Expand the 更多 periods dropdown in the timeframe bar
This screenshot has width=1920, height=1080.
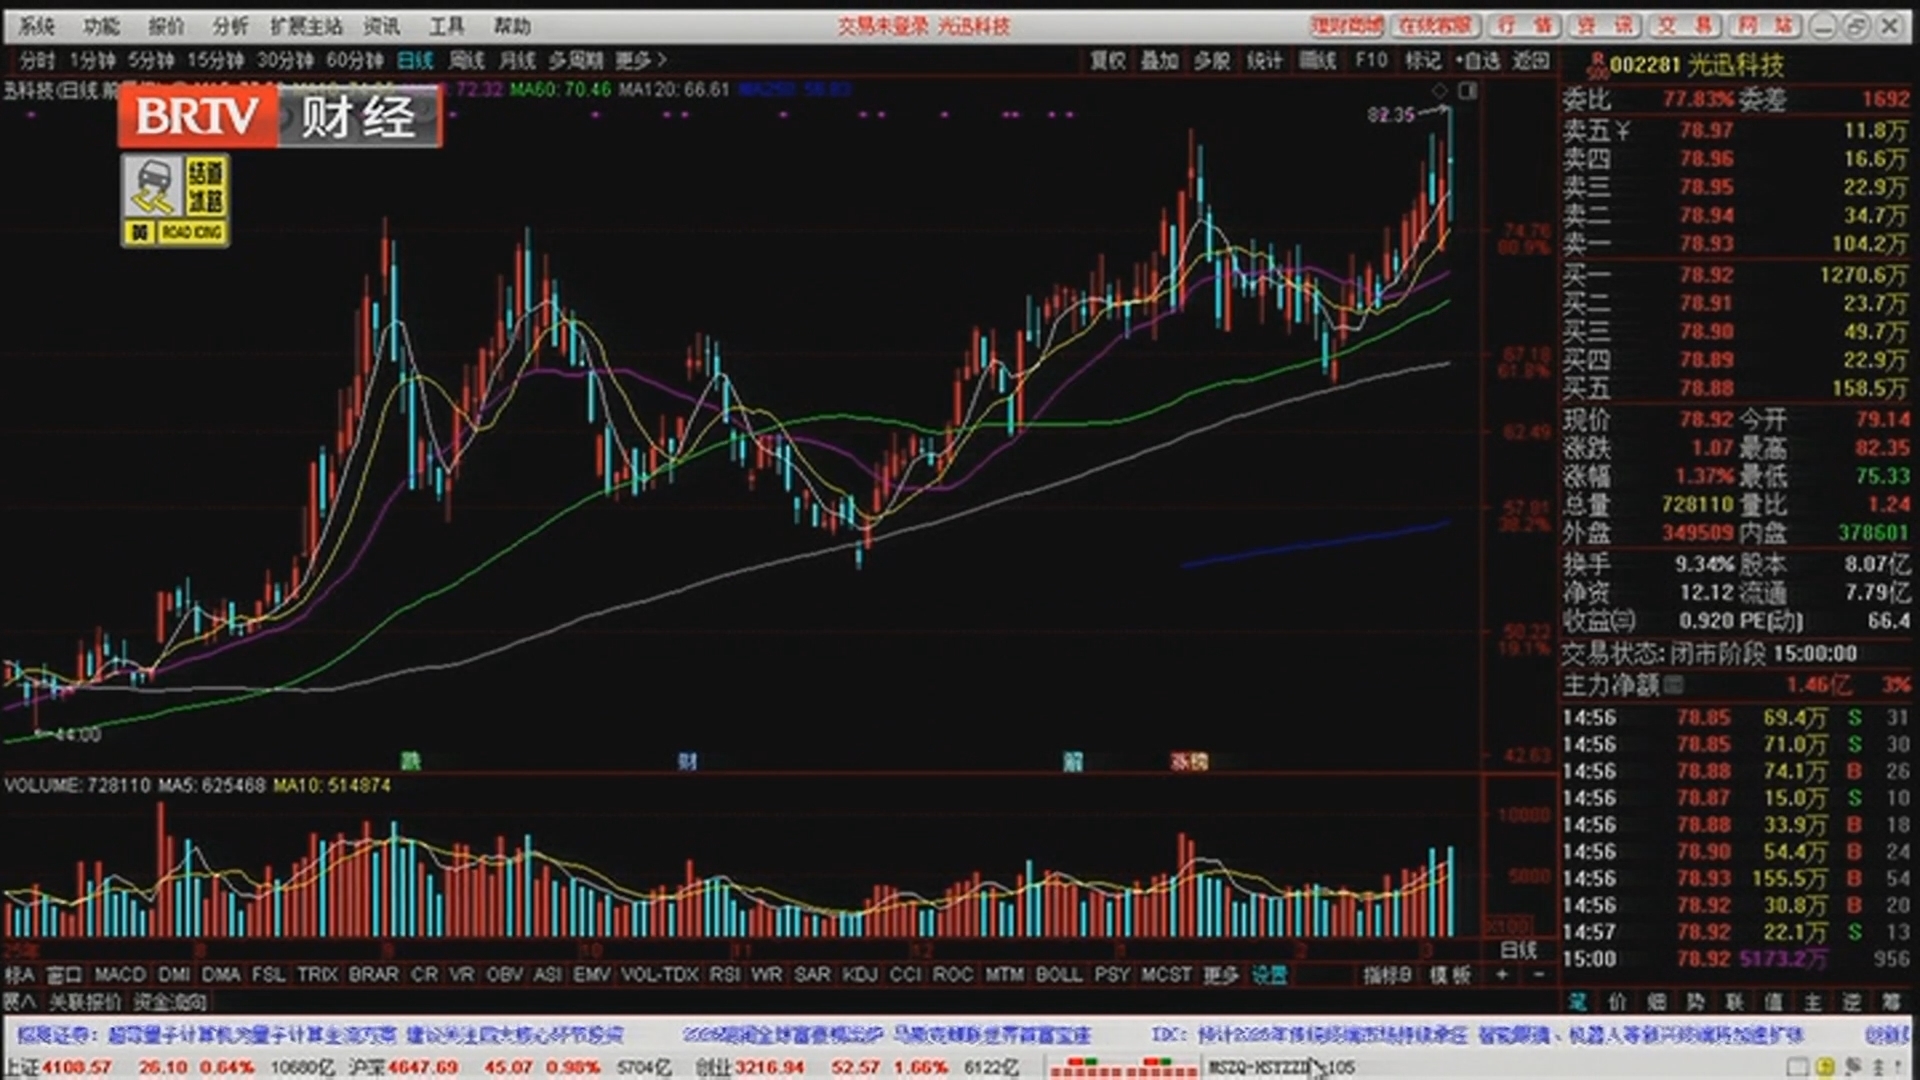coord(640,61)
